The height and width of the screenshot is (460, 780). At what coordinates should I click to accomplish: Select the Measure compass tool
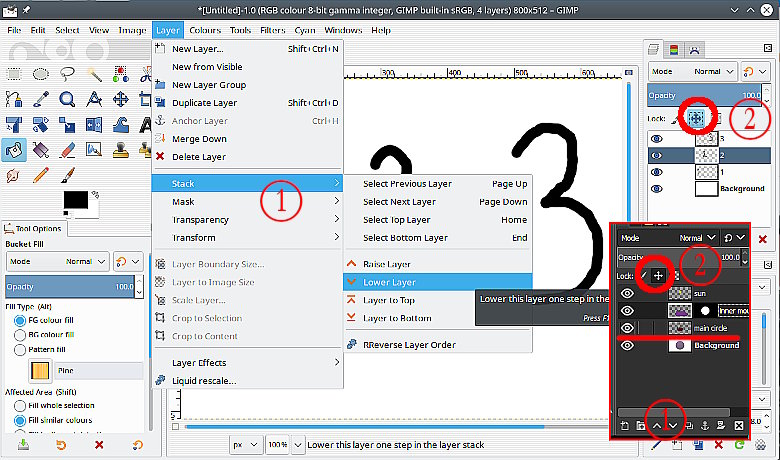pyautogui.click(x=94, y=99)
